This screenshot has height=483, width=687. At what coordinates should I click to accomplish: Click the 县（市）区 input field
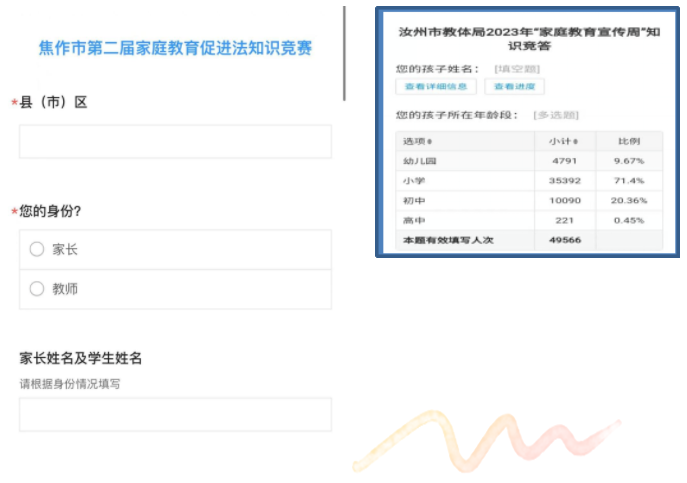click(175, 142)
